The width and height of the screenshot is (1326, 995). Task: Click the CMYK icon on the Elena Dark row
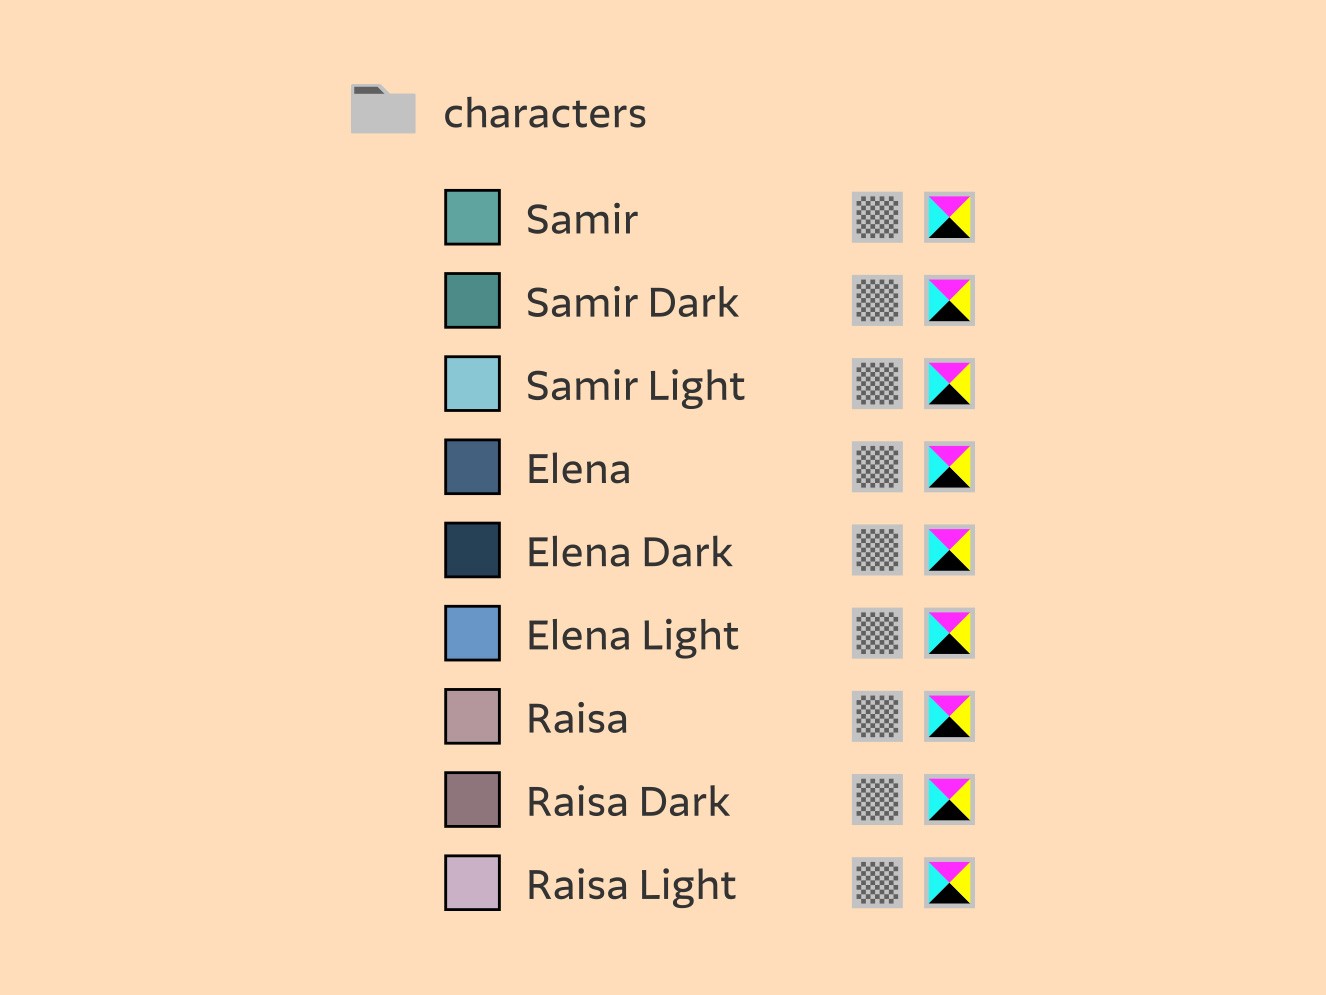[949, 550]
